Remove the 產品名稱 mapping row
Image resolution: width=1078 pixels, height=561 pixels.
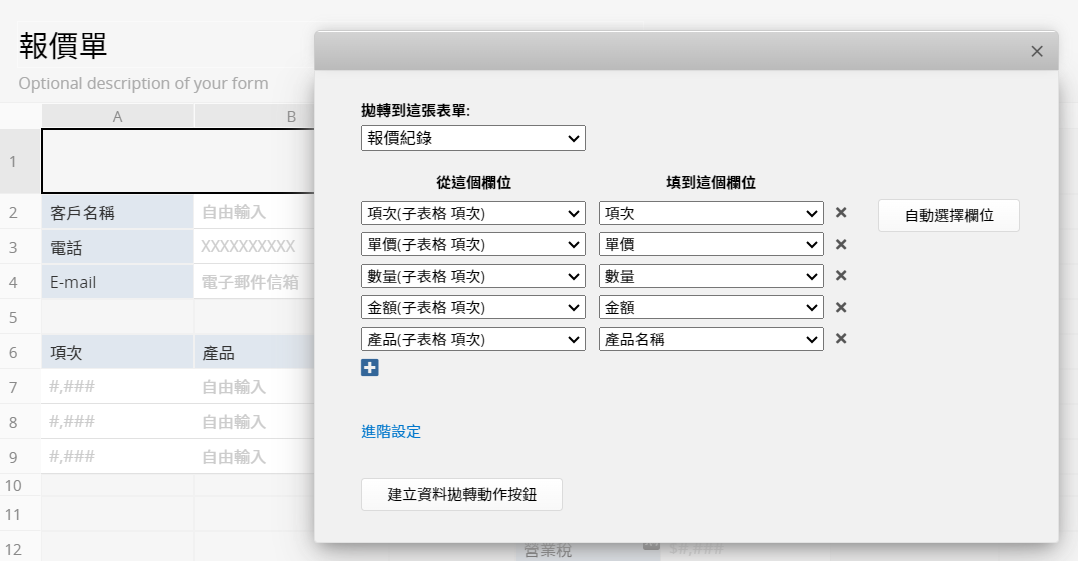(x=841, y=339)
